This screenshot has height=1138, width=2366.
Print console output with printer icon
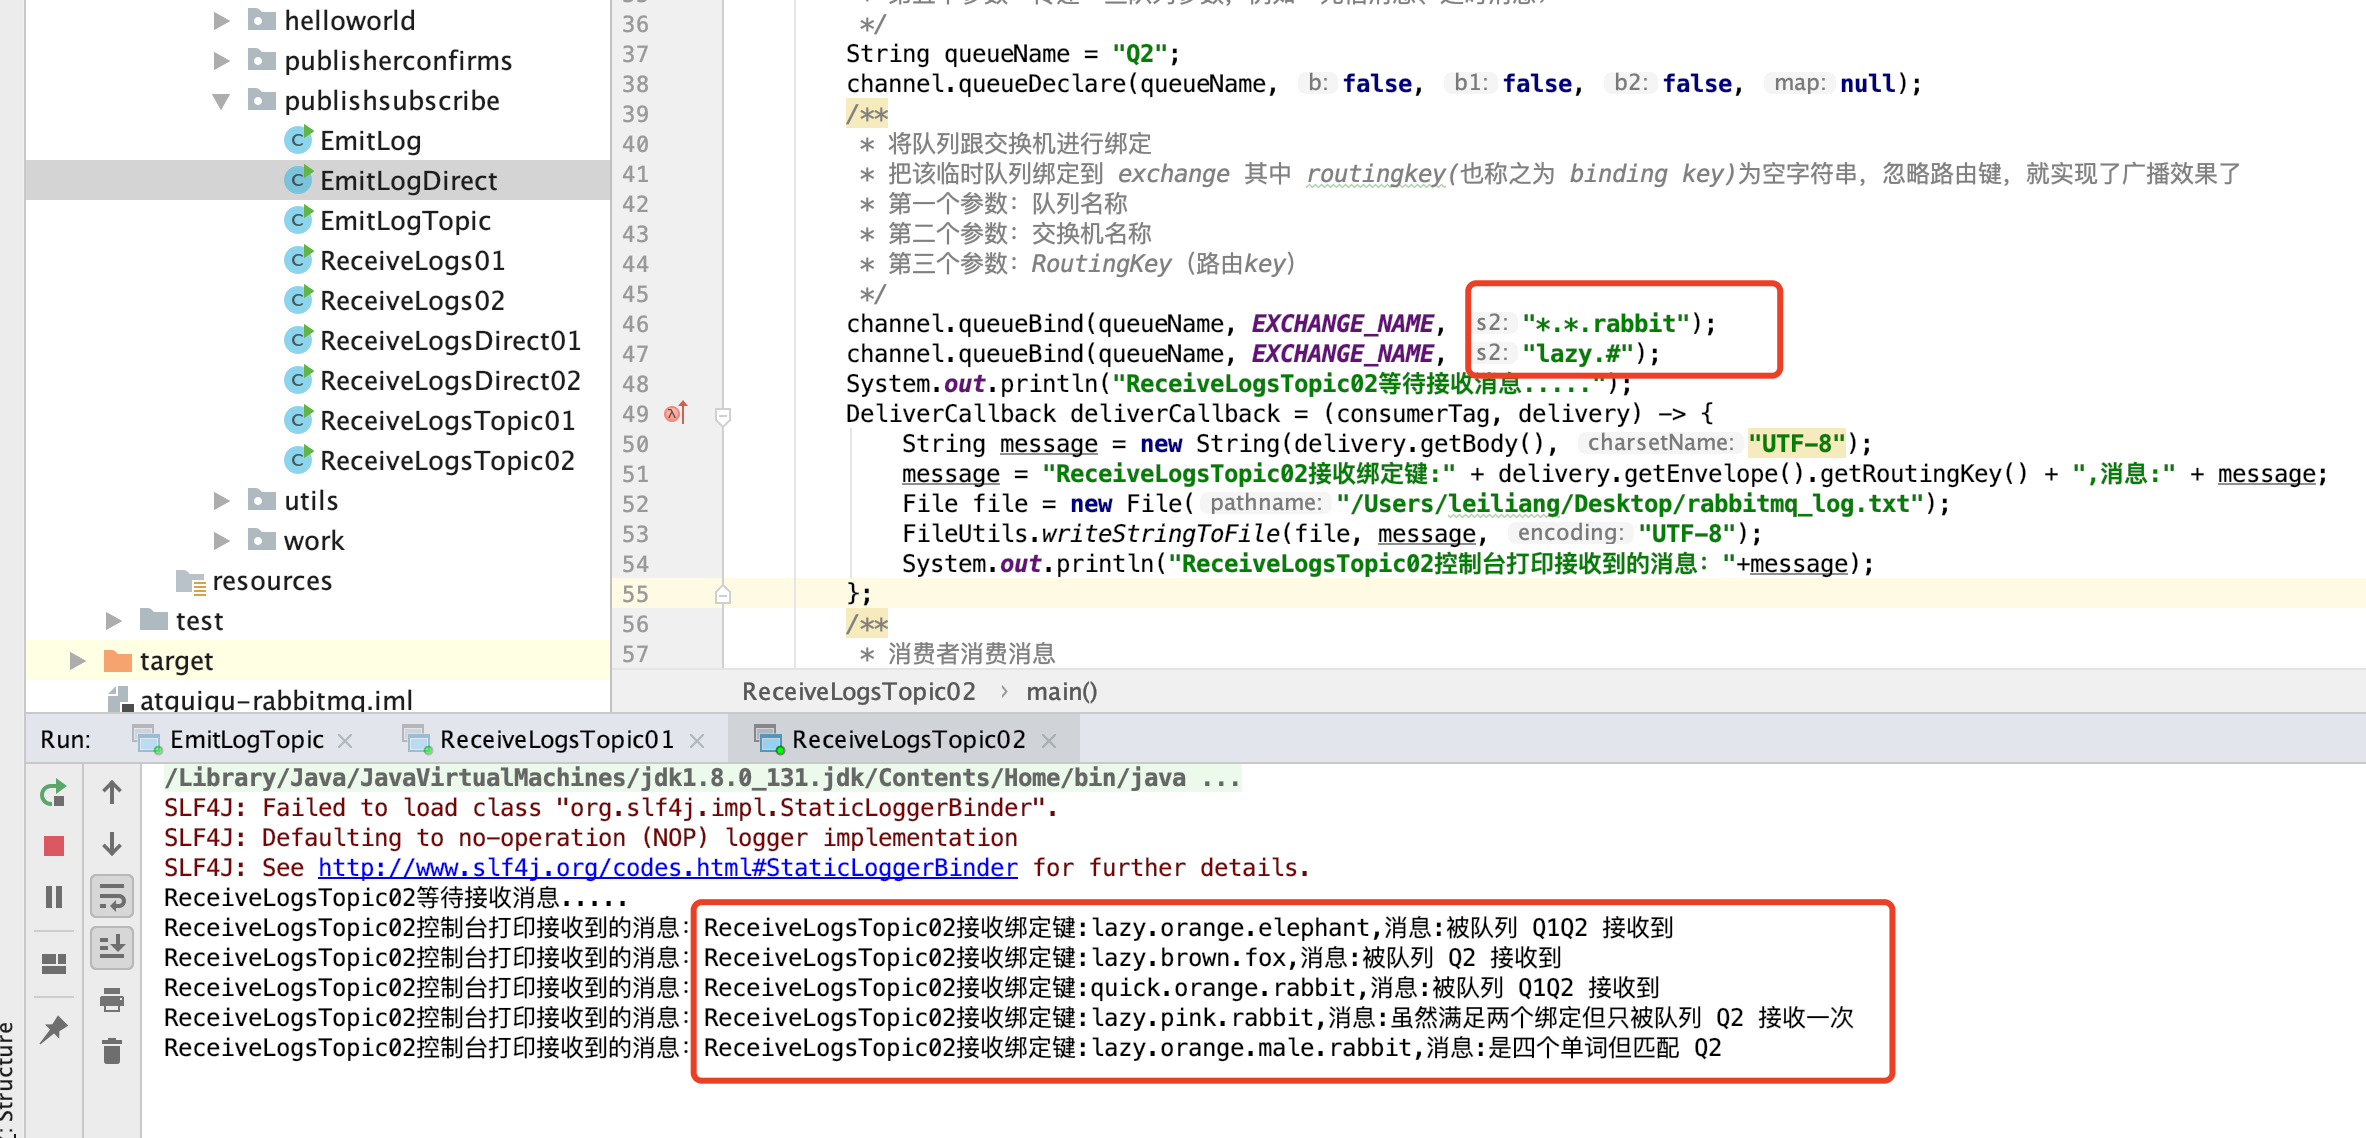click(x=112, y=999)
